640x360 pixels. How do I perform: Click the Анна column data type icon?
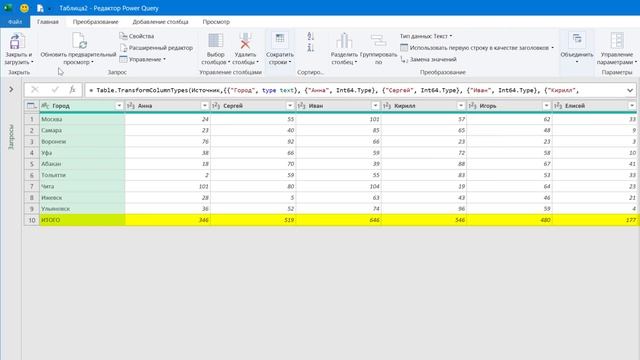tap(131, 106)
